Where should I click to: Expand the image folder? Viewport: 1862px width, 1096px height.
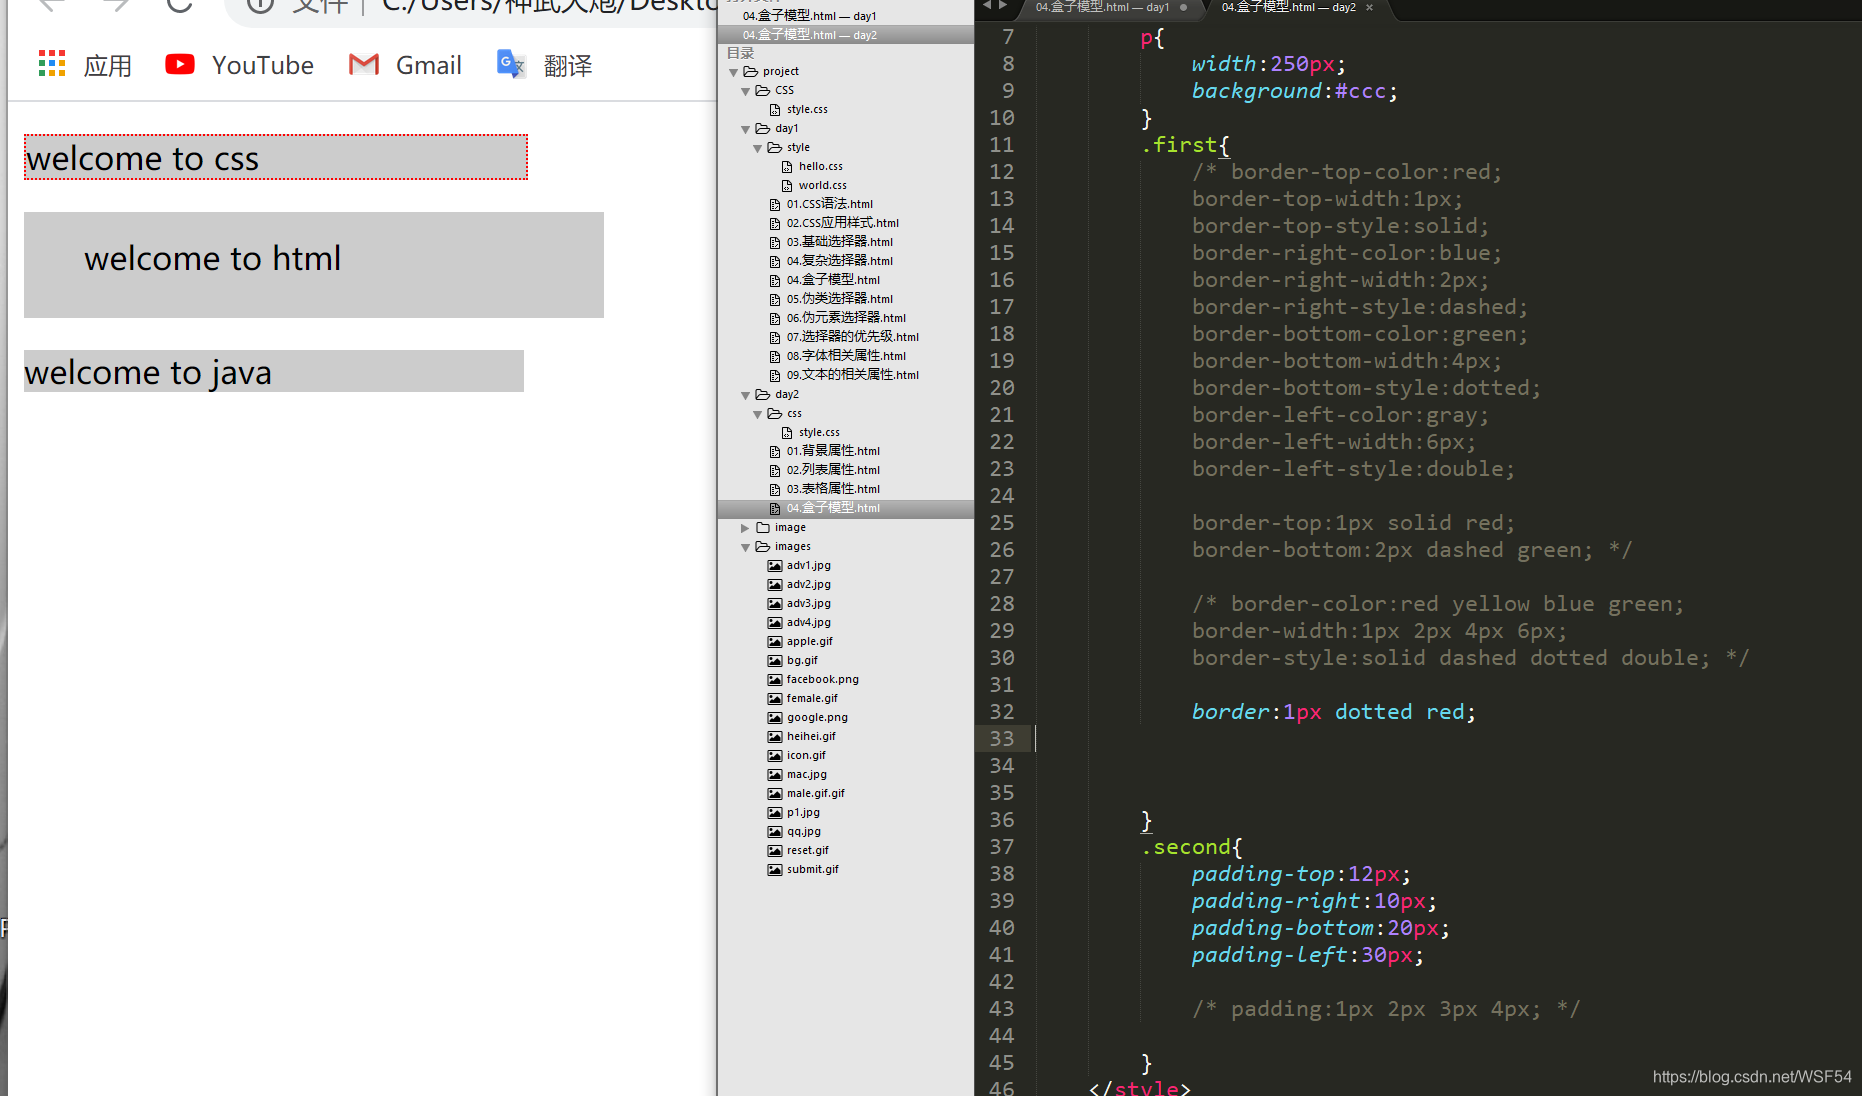point(745,528)
